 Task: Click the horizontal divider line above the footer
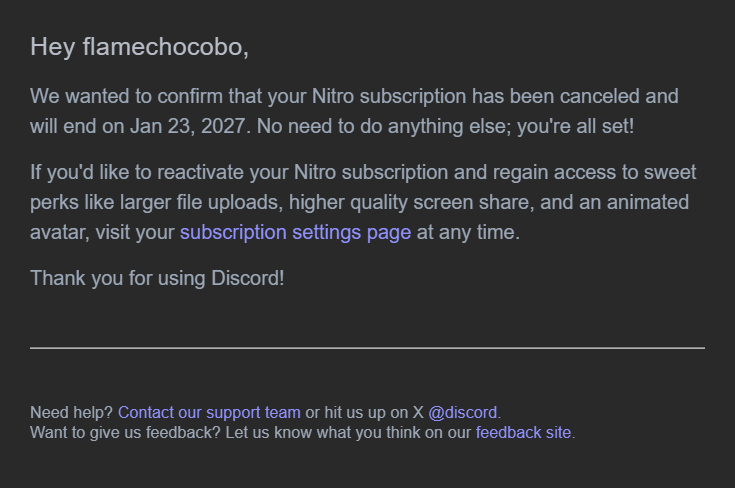pos(367,348)
